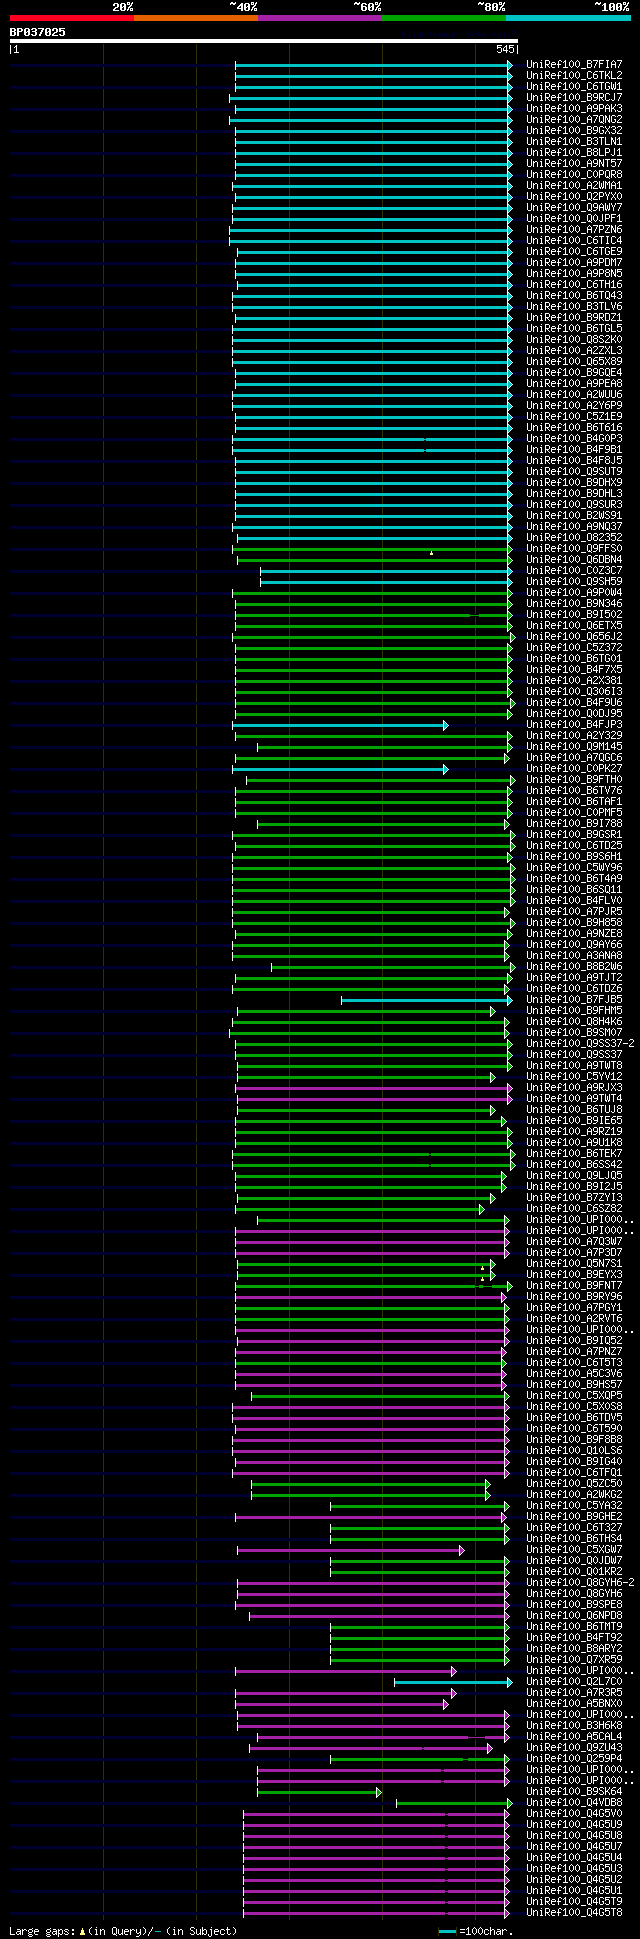Select hit label UniRef100_B9RY96
Viewport: 640px width, 1939px height.
point(574,1296)
